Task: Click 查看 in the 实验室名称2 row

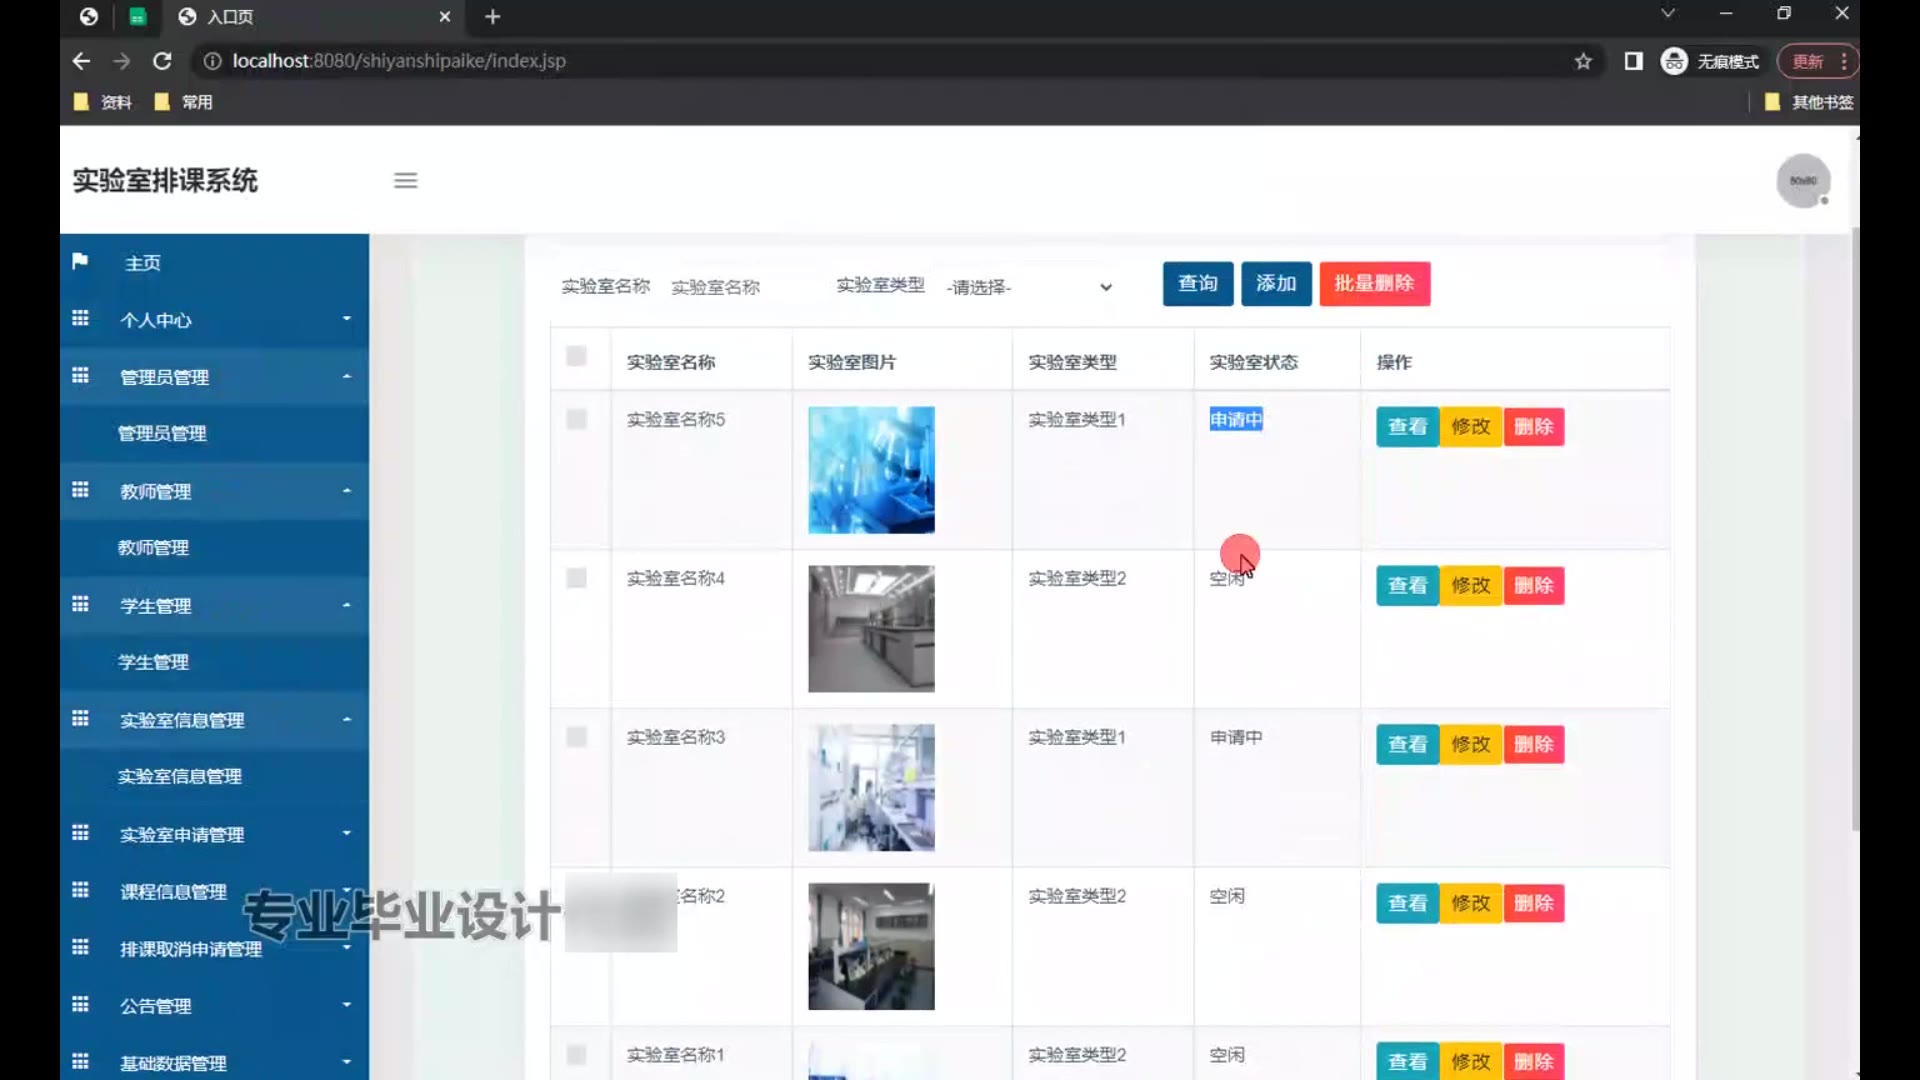Action: tap(1407, 904)
